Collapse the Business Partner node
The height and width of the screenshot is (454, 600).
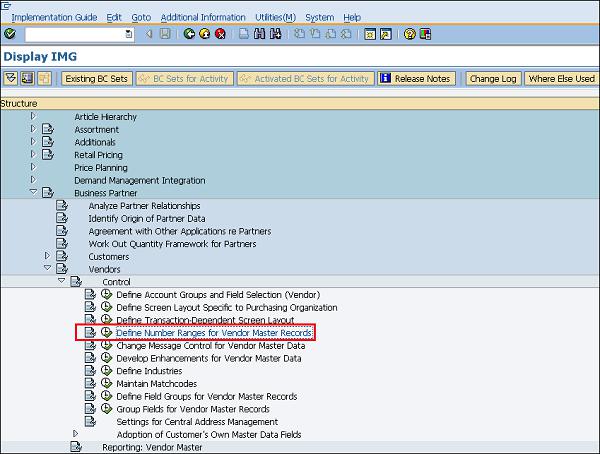pyautogui.click(x=33, y=192)
